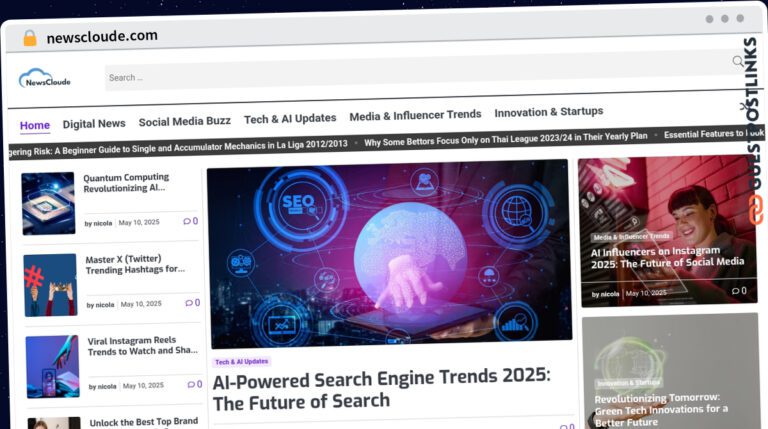Click the NewsCloude cloud logo

tap(45, 78)
